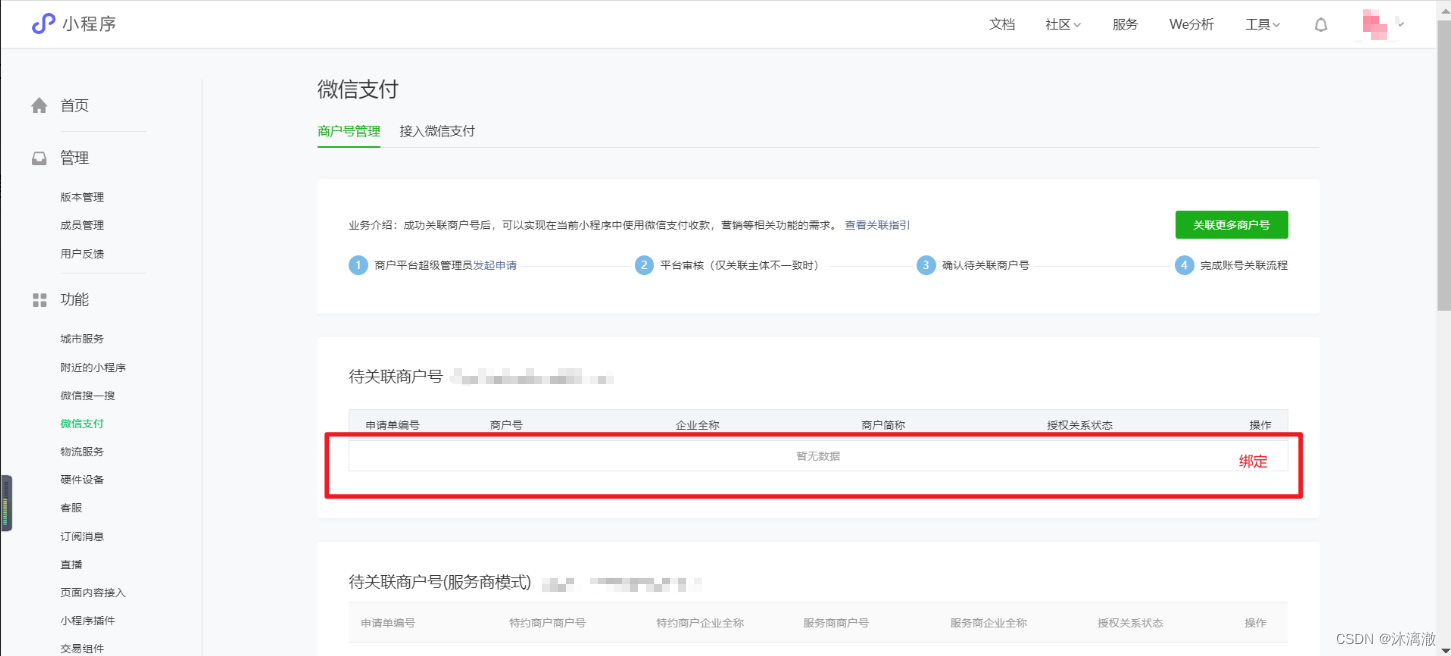Image resolution: width=1451 pixels, height=656 pixels.
Task: Select 直播 in the sidebar
Action: pos(71,565)
